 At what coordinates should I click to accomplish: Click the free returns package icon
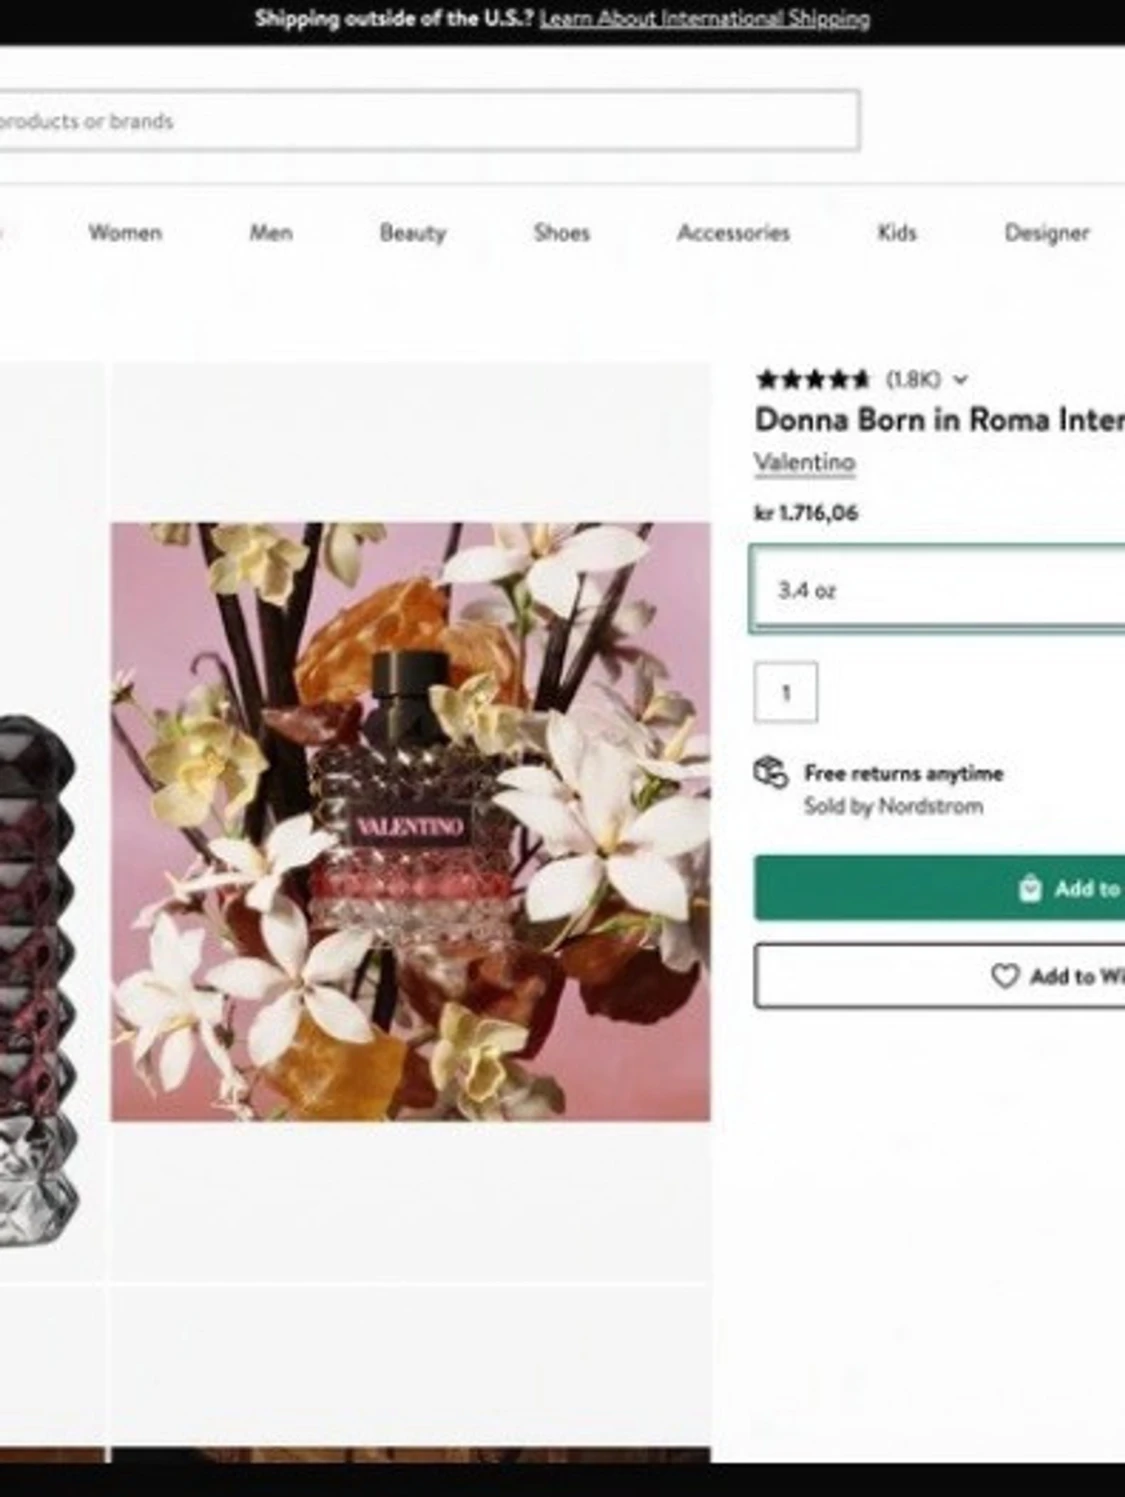point(771,773)
